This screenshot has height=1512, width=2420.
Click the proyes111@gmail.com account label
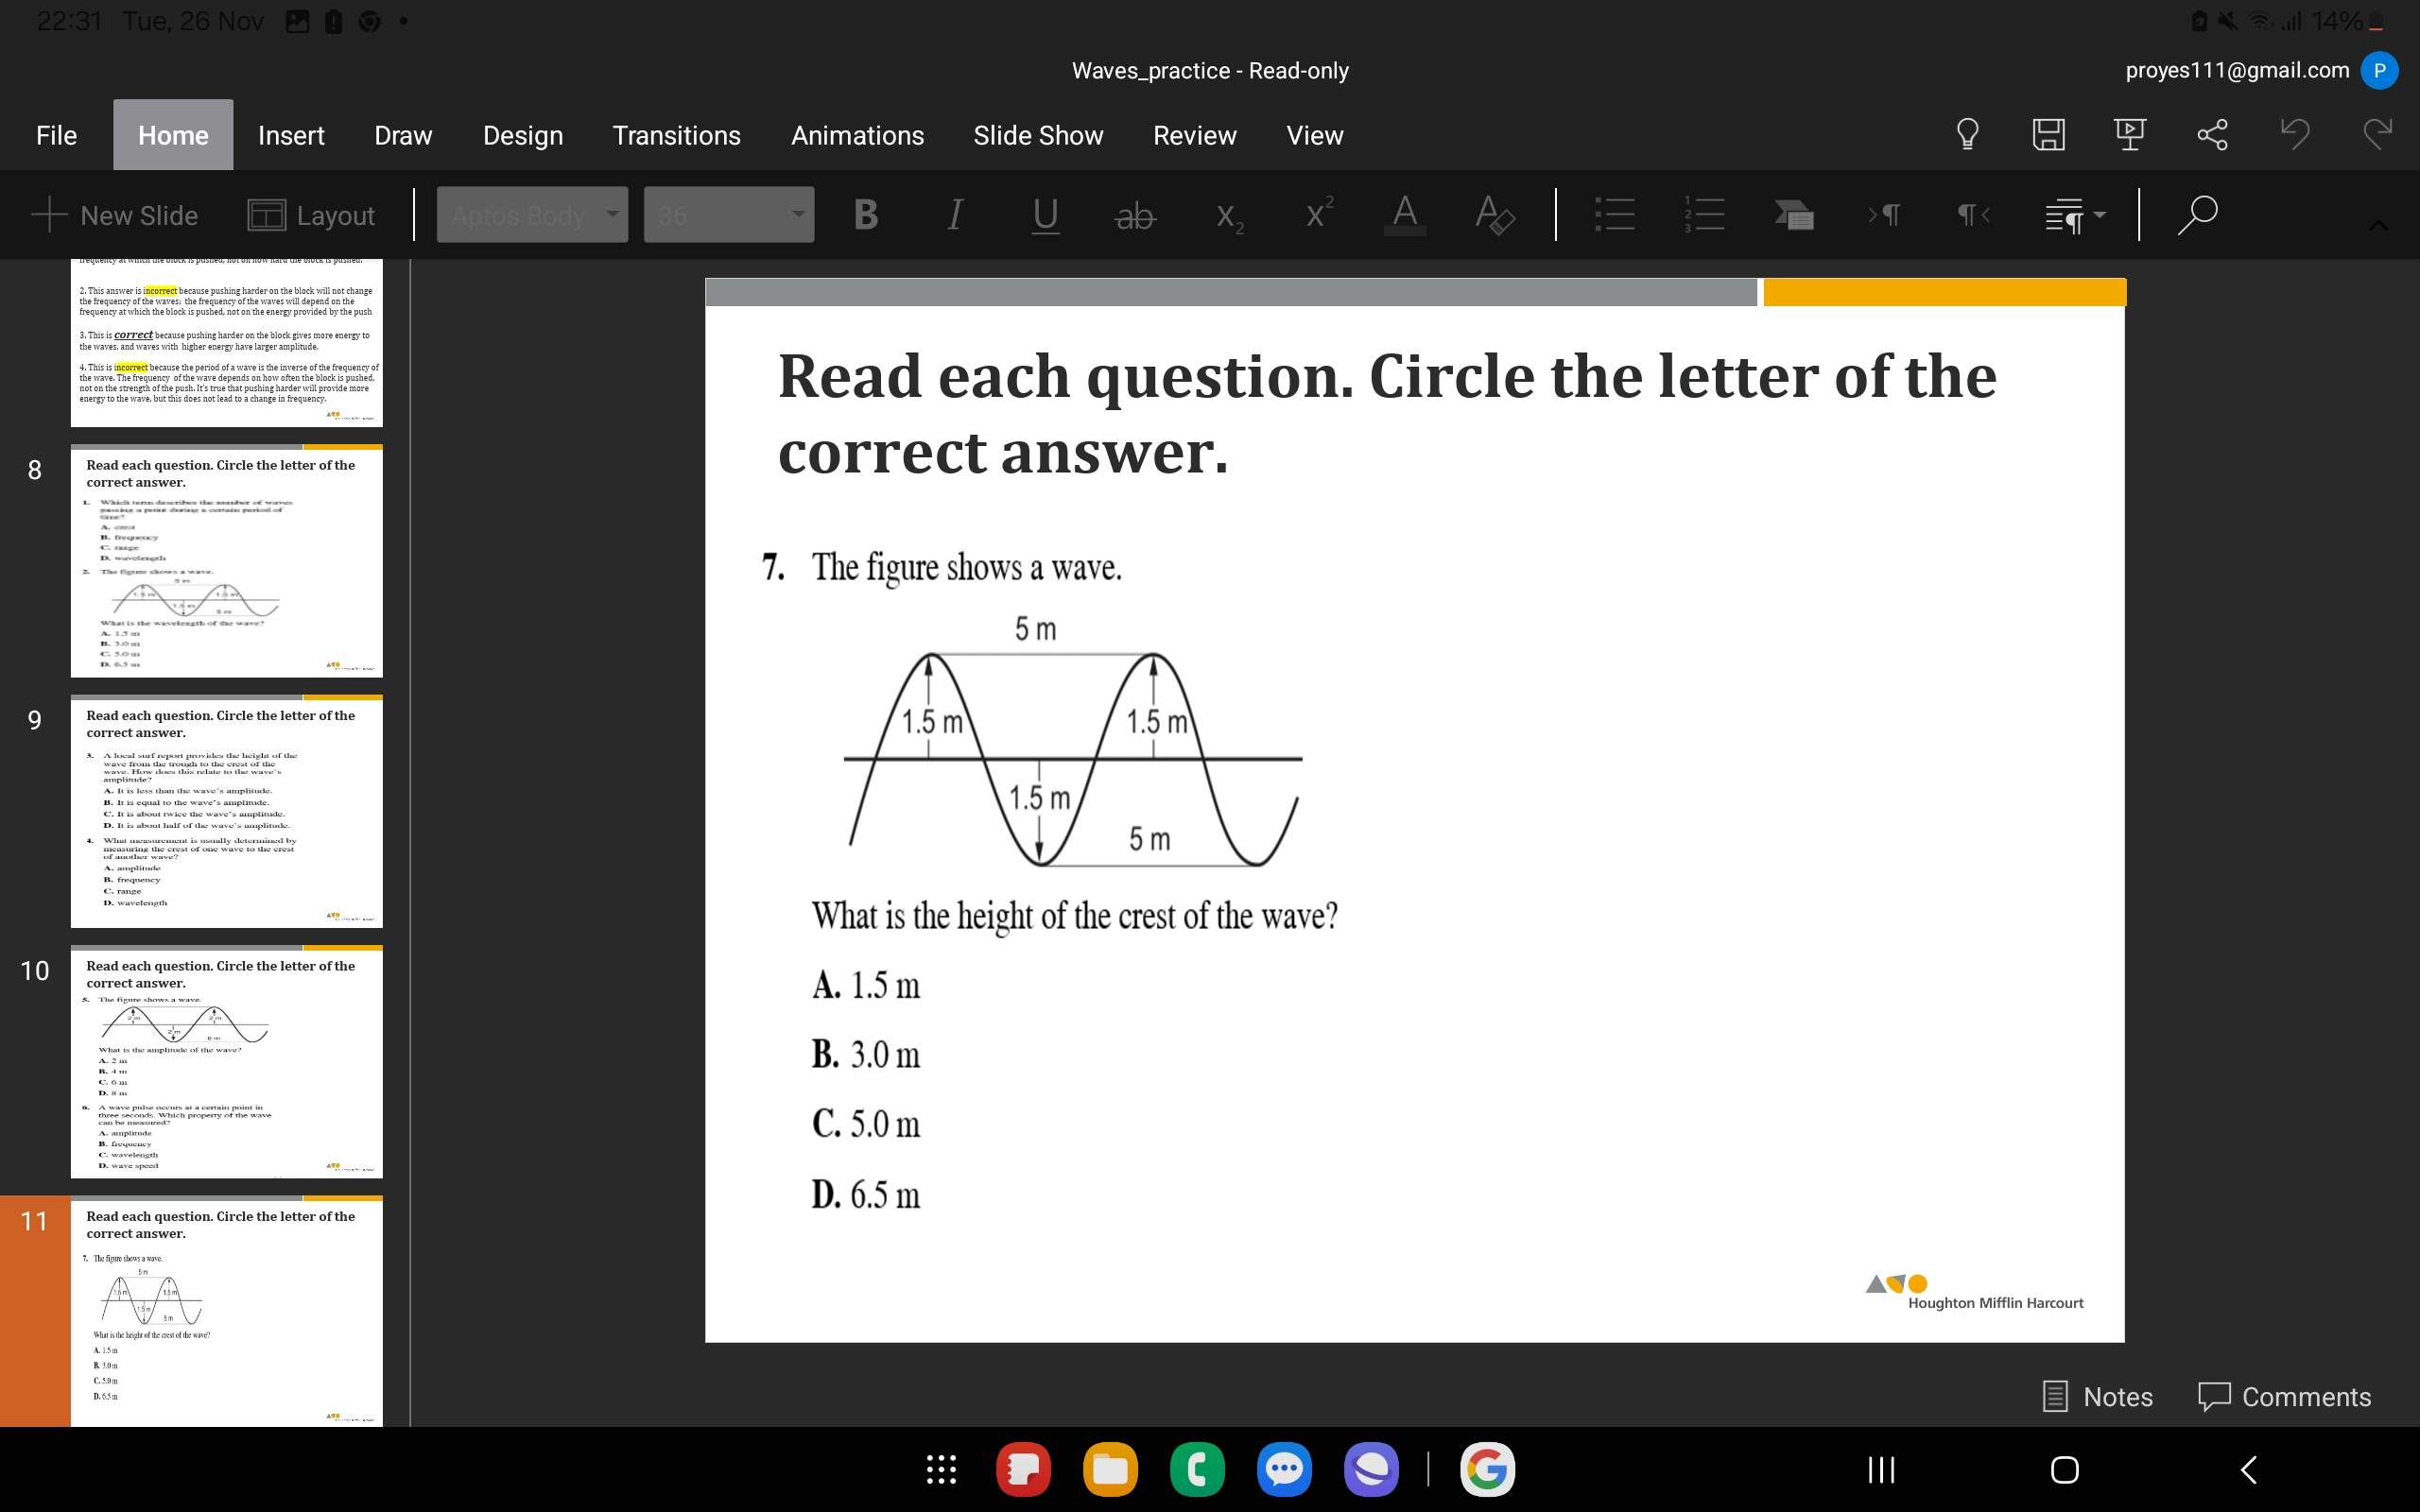coord(2237,70)
